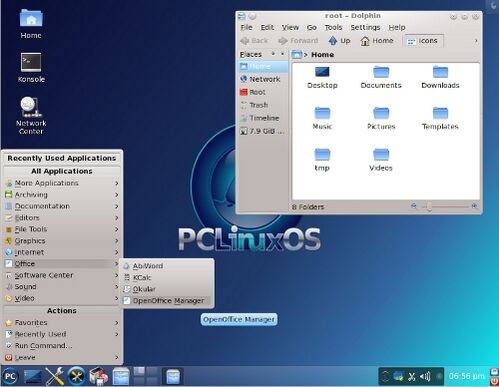Open the Home desktop folder icon
The height and width of the screenshot is (387, 499).
(31, 24)
